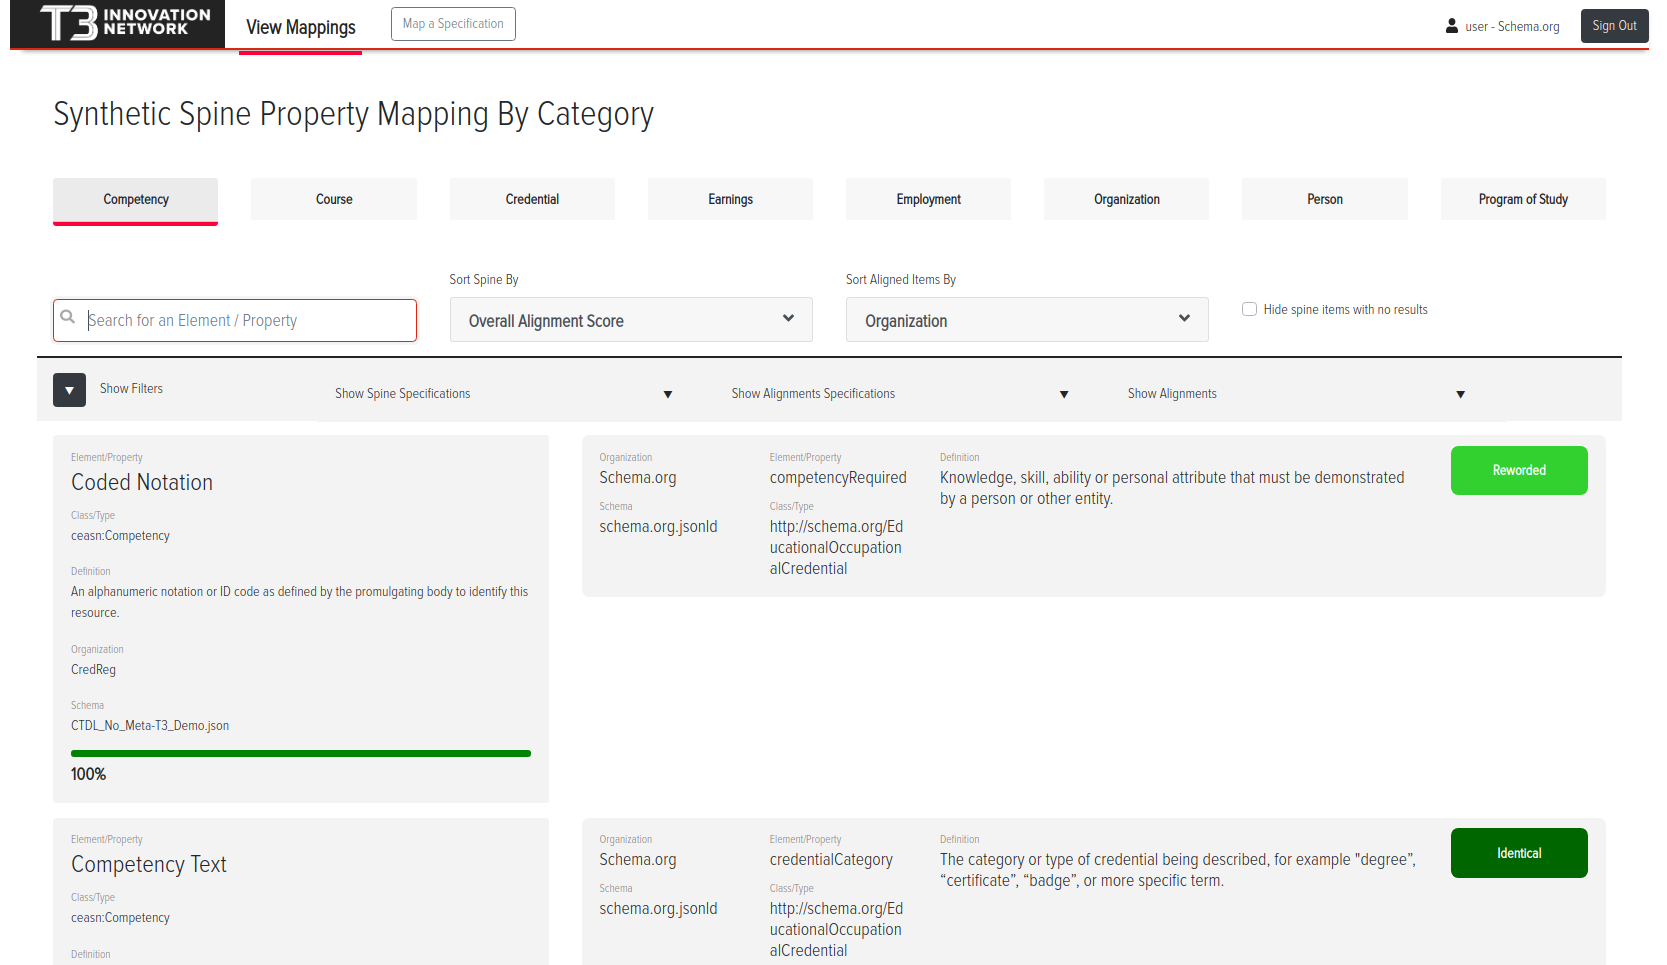The width and height of the screenshot is (1667, 965).
Task: Click the competencyRequired property name
Action: click(x=838, y=478)
